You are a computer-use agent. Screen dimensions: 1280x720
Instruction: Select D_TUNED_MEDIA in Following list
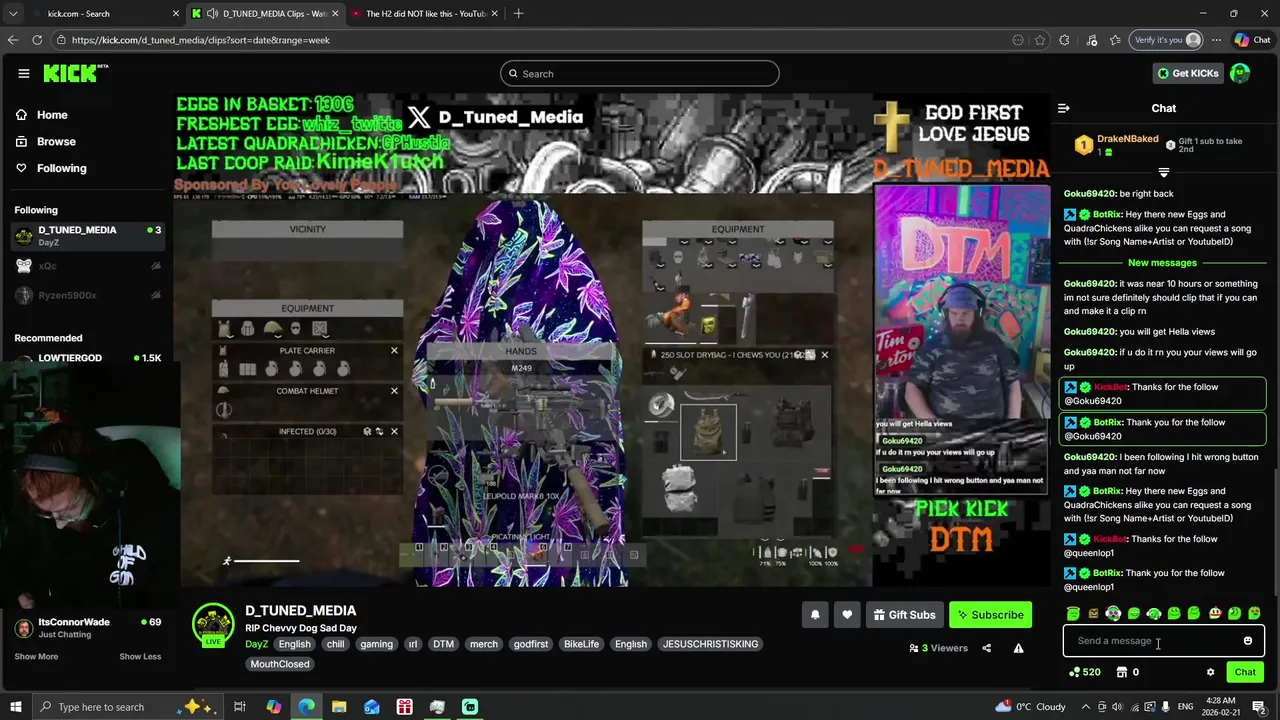click(87, 236)
